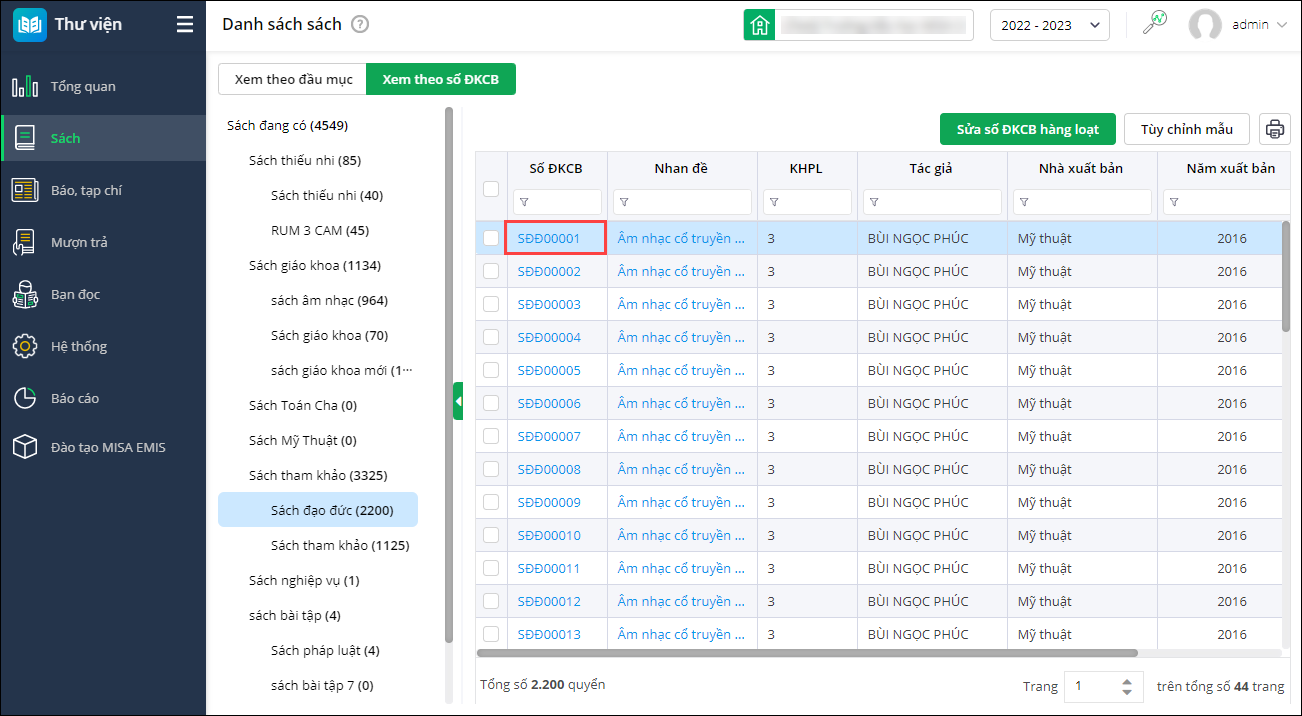Select Sách tham khảo (3325) category

tap(318, 475)
